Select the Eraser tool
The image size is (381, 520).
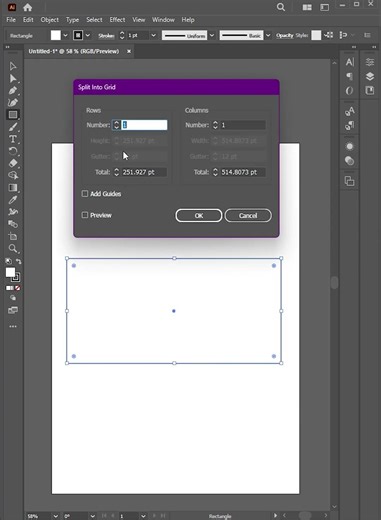[13, 163]
